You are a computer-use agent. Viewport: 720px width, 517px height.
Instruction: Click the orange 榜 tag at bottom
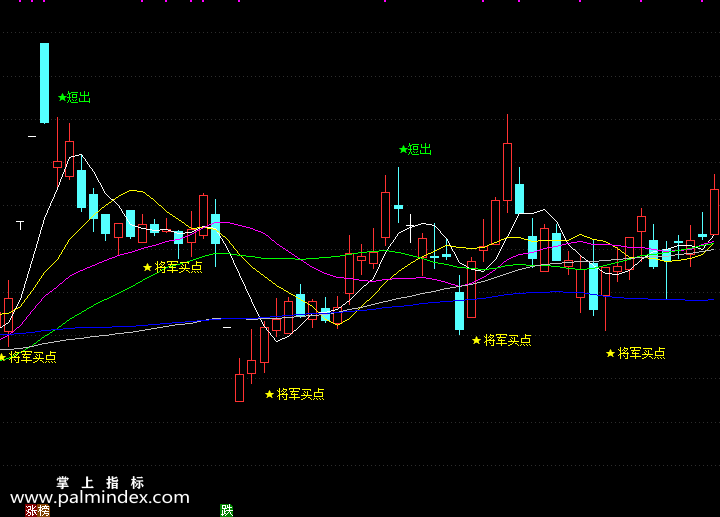click(x=44, y=511)
